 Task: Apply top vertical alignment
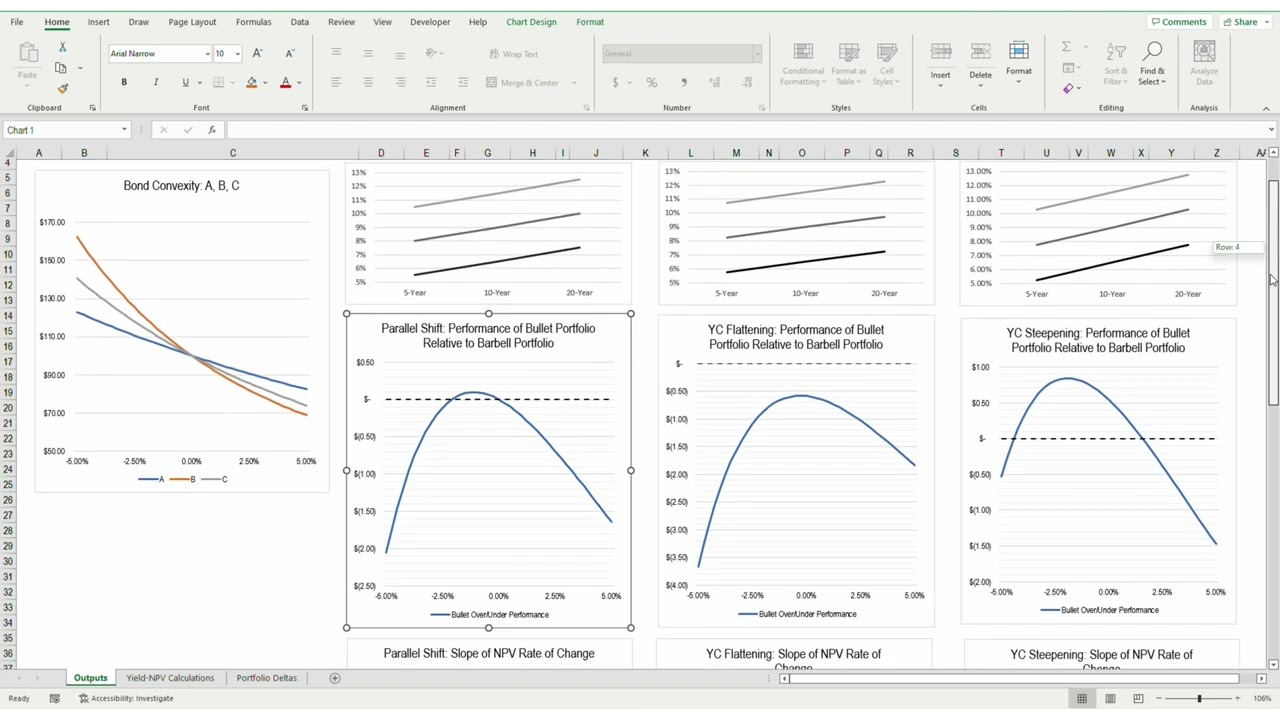[336, 53]
